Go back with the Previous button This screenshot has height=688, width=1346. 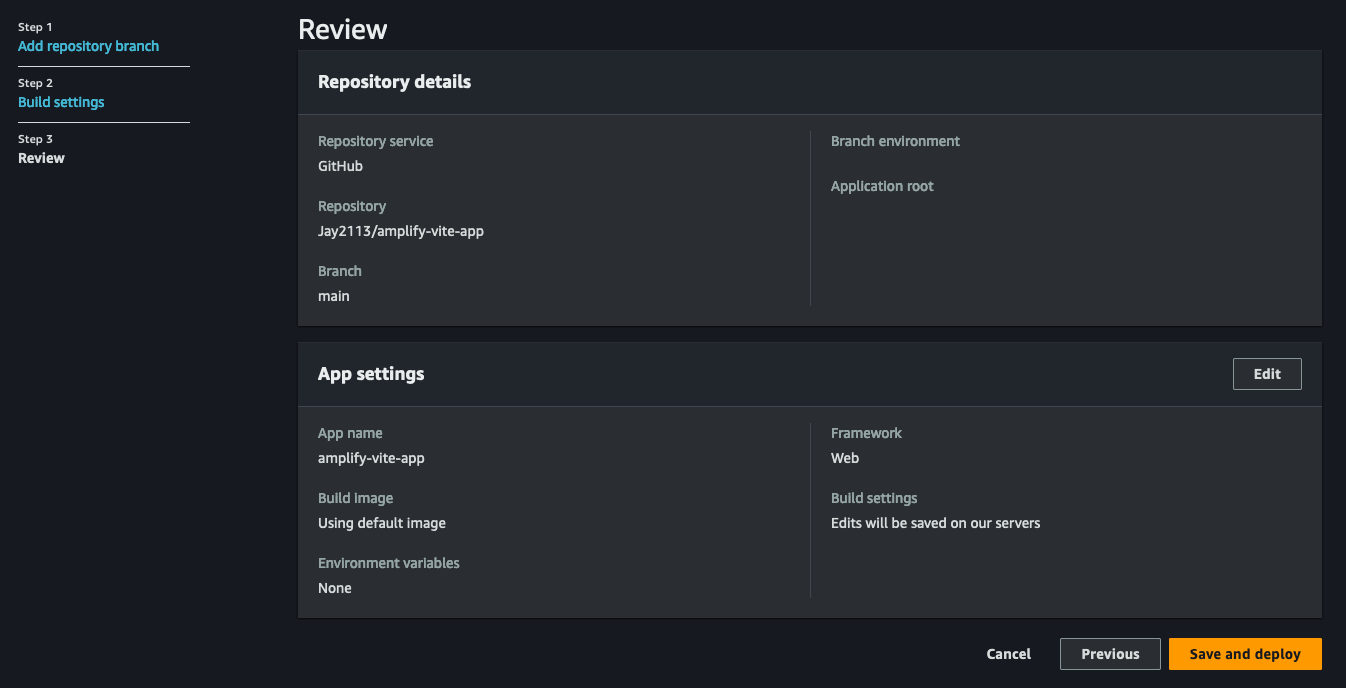[1110, 654]
